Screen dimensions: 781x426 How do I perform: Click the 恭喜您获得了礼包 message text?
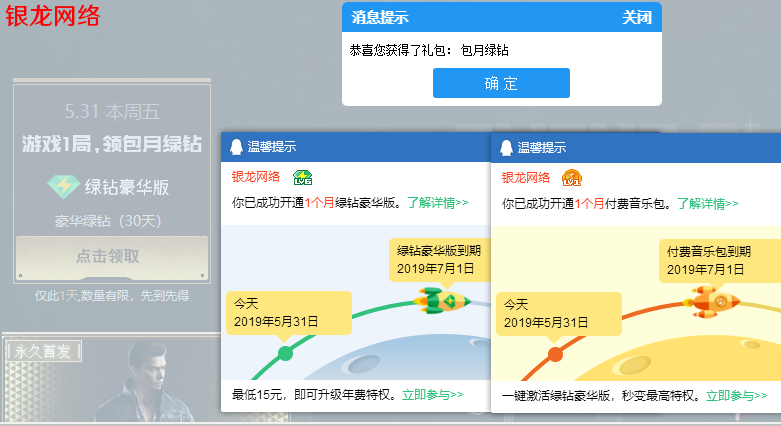(x=429, y=50)
